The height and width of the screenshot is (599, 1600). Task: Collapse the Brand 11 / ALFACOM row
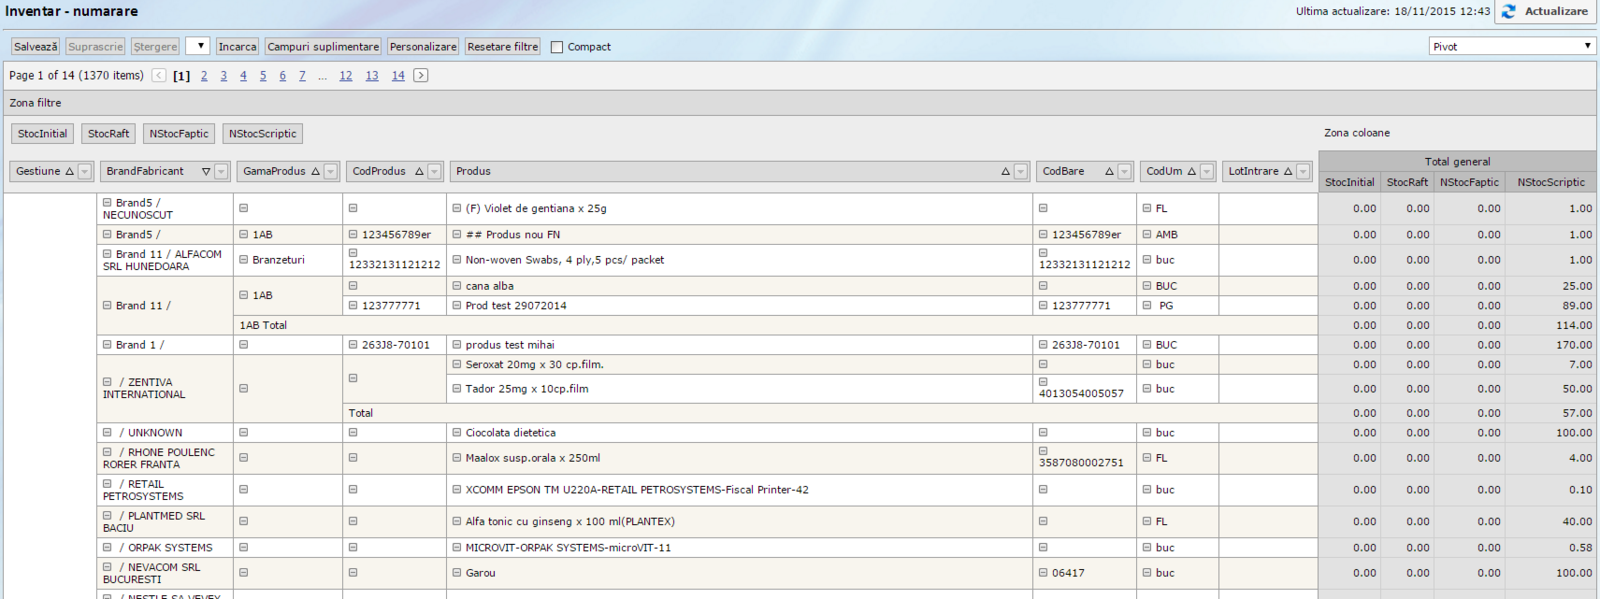pos(107,254)
